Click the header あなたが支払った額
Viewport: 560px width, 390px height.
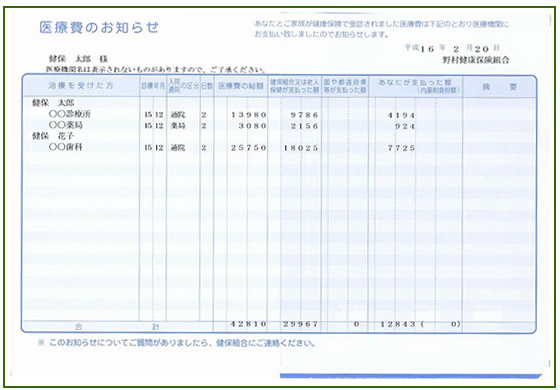coord(415,82)
